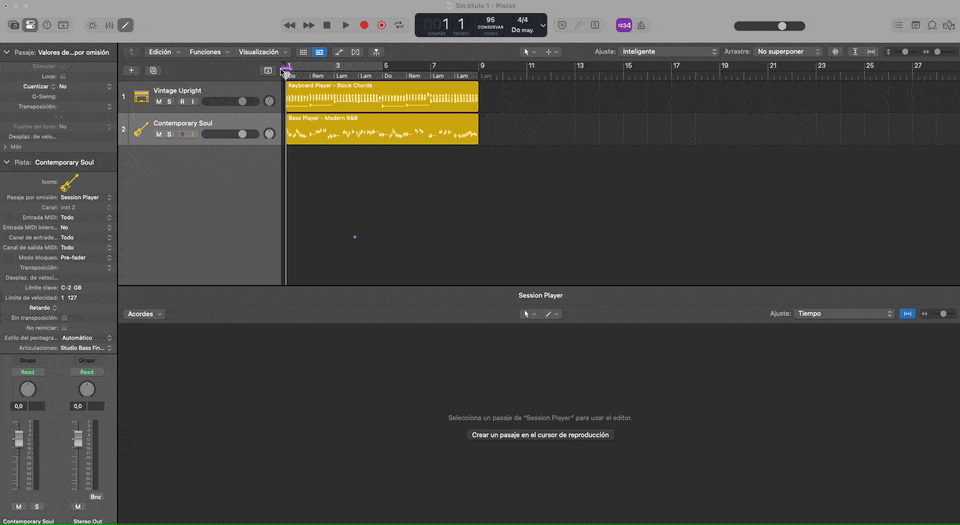Show Automation curve icon
Viewport: 960px width, 525px height.
(339, 52)
